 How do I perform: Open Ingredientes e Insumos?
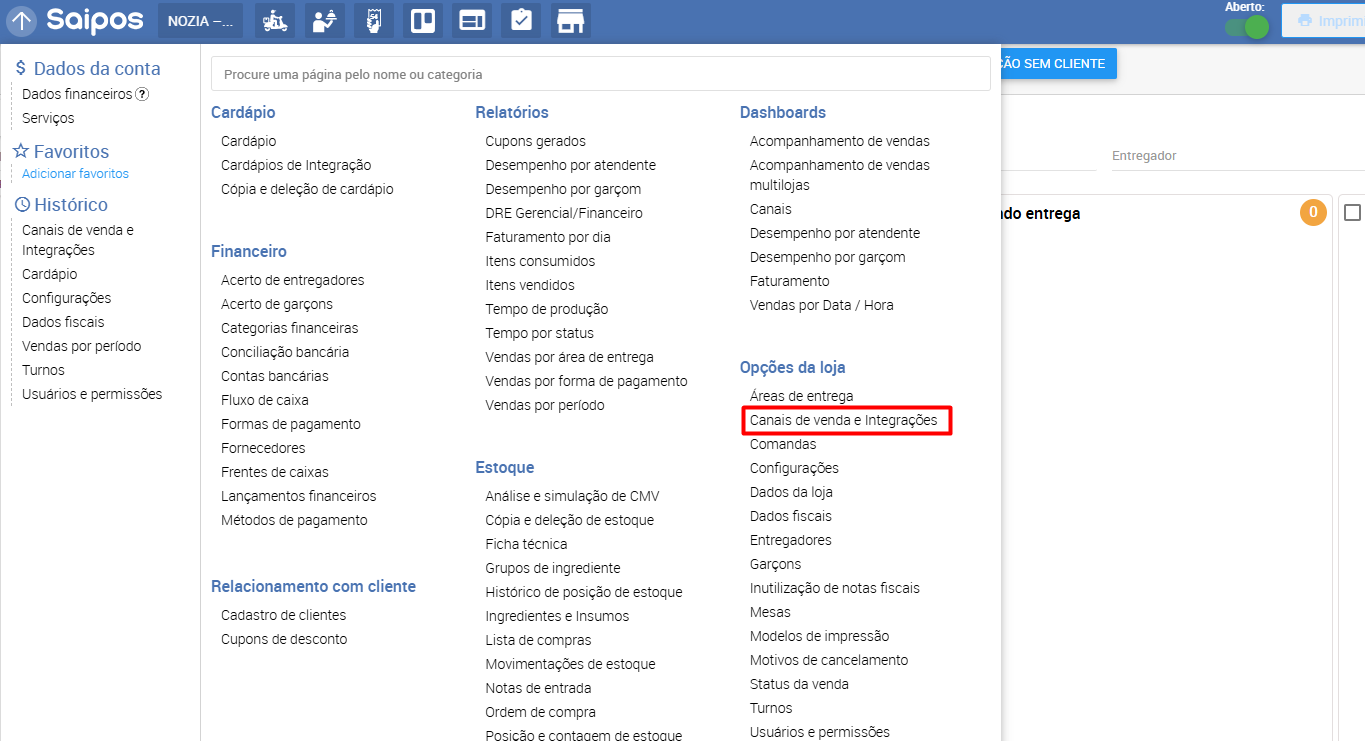(x=557, y=616)
